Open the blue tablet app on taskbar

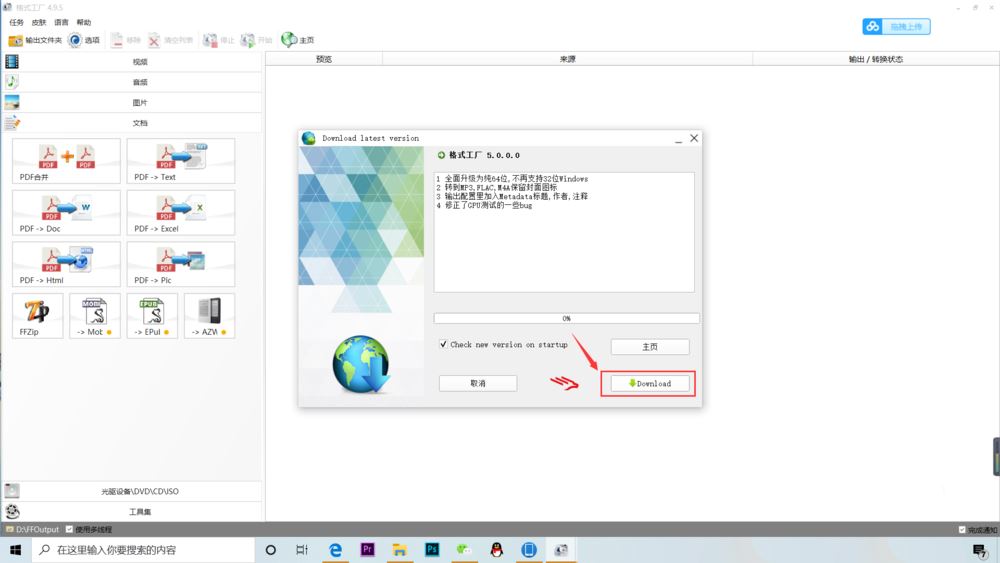(x=529, y=550)
